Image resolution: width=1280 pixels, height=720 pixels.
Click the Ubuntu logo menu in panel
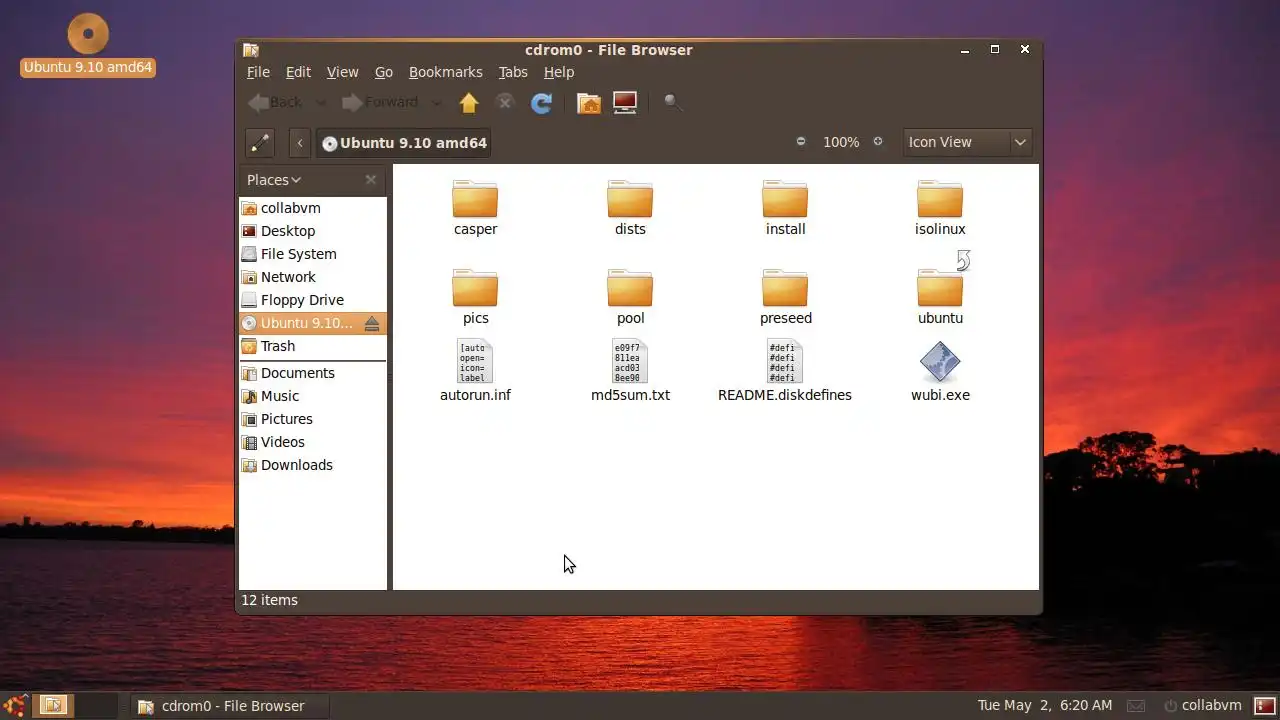(x=15, y=705)
